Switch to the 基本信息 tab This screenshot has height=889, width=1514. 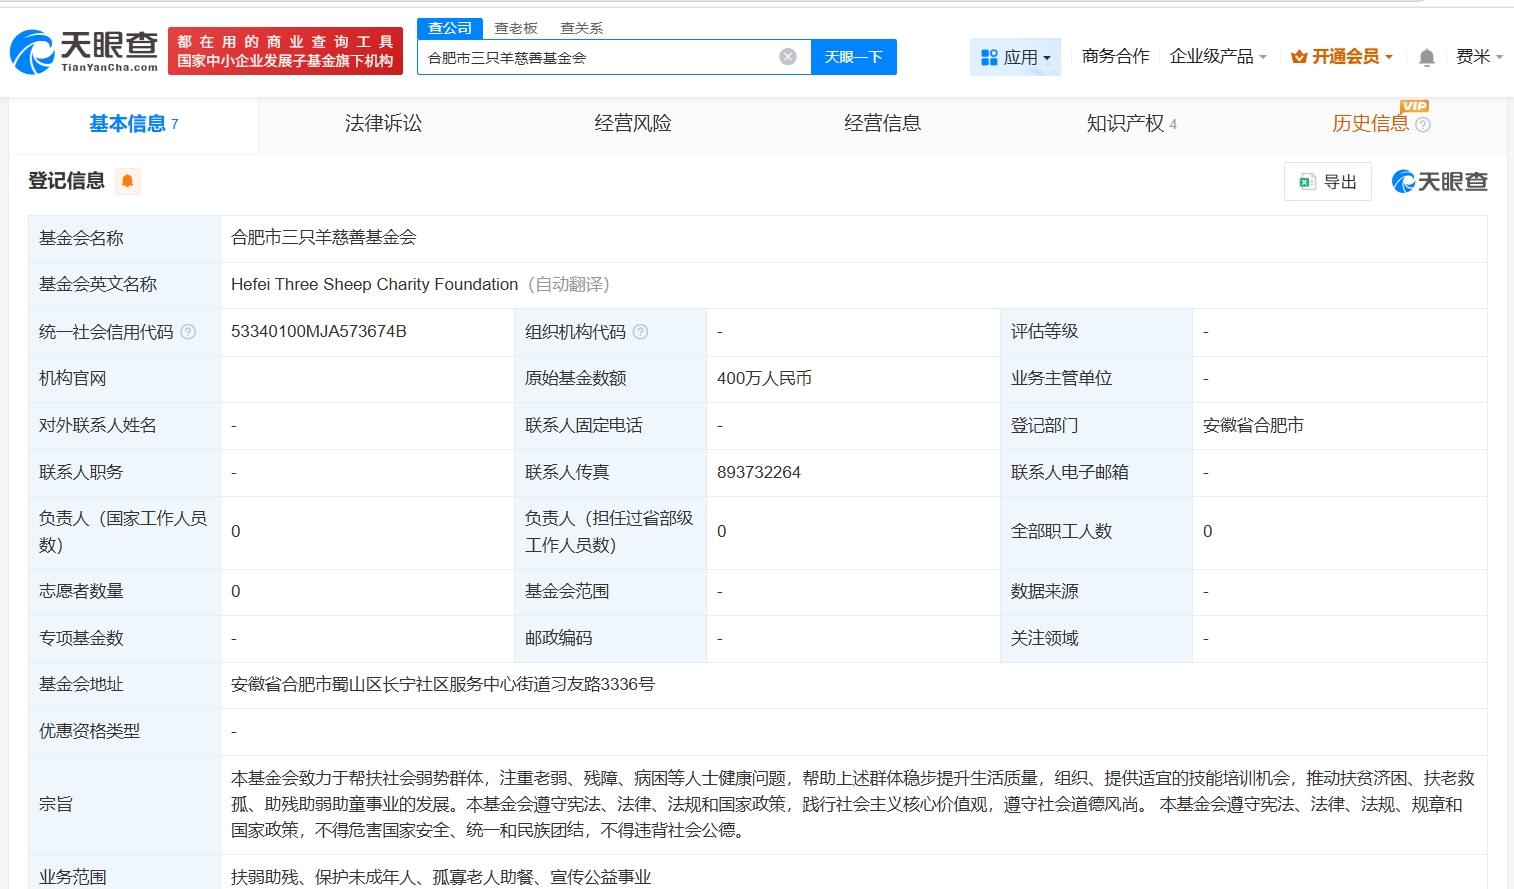(x=134, y=124)
